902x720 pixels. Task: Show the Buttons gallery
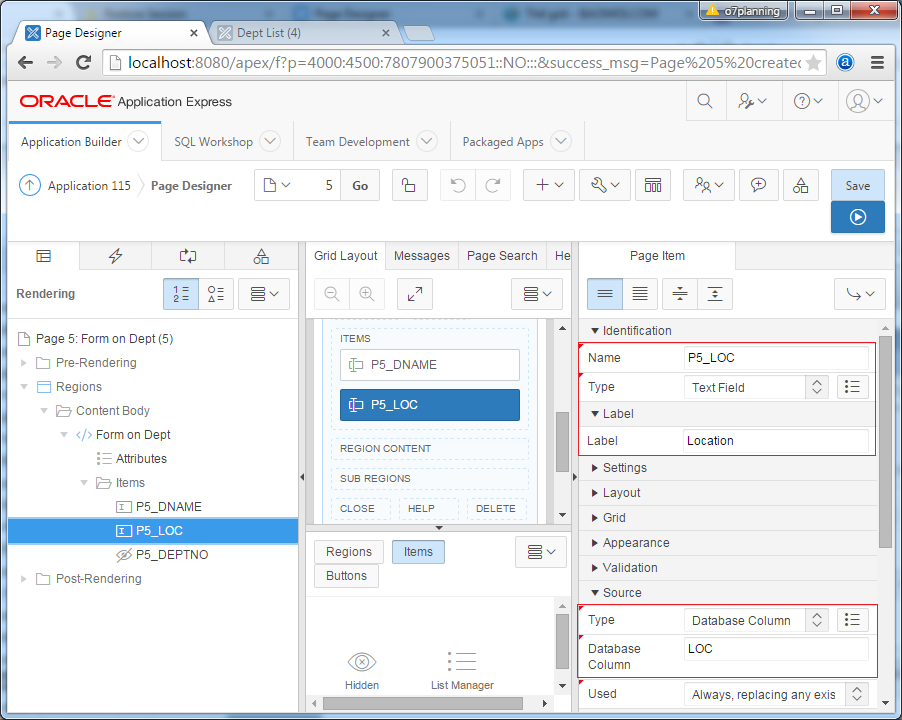tap(346, 576)
